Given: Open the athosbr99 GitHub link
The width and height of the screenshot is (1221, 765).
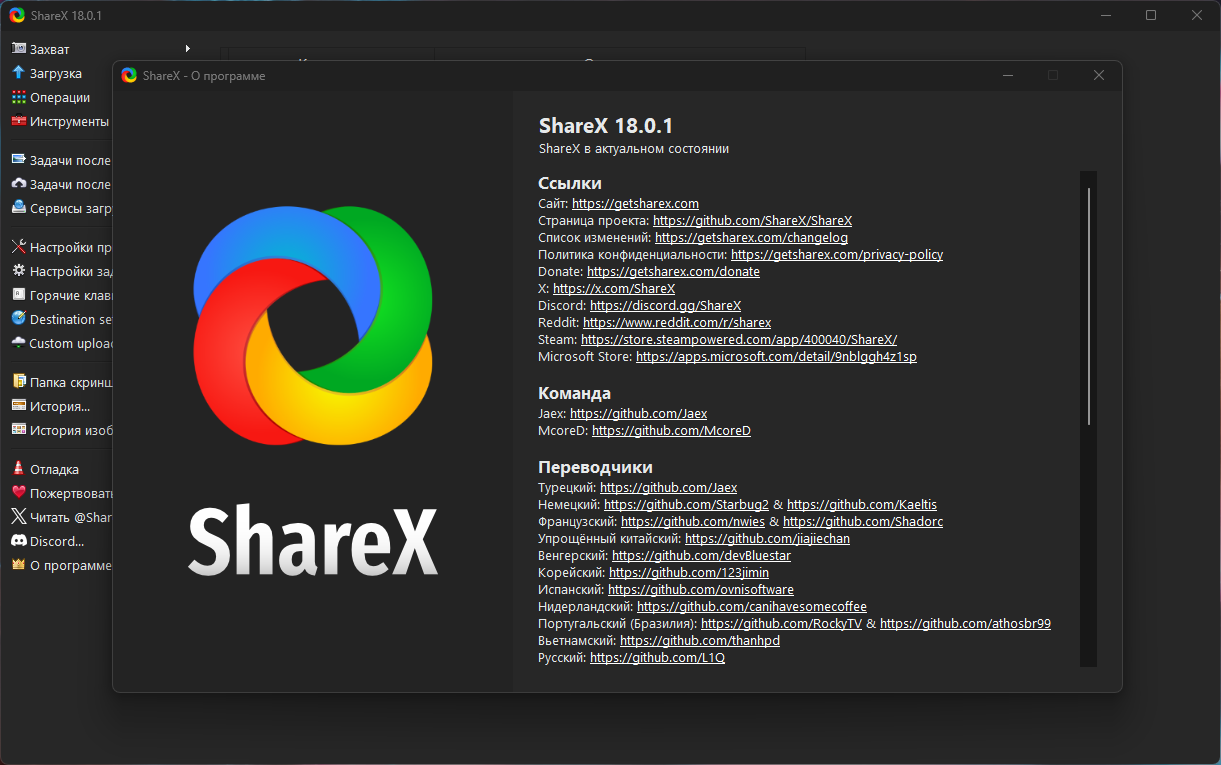Looking at the screenshot, I should tap(965, 623).
